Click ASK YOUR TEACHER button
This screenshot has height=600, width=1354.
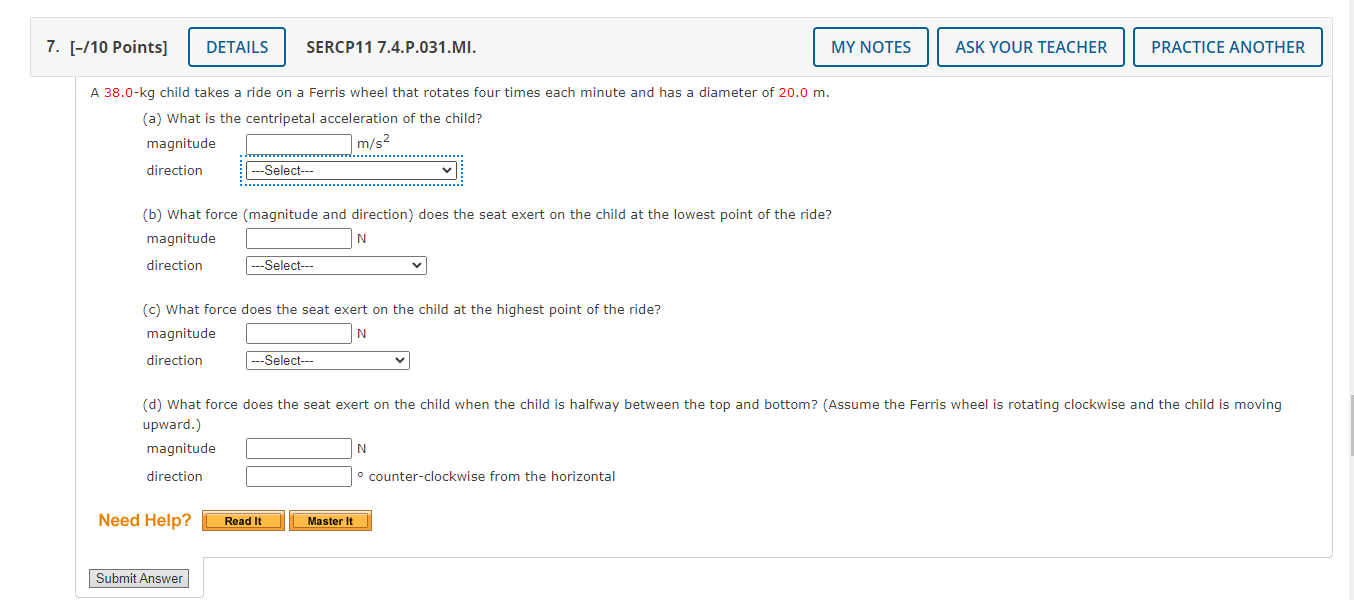(1030, 46)
